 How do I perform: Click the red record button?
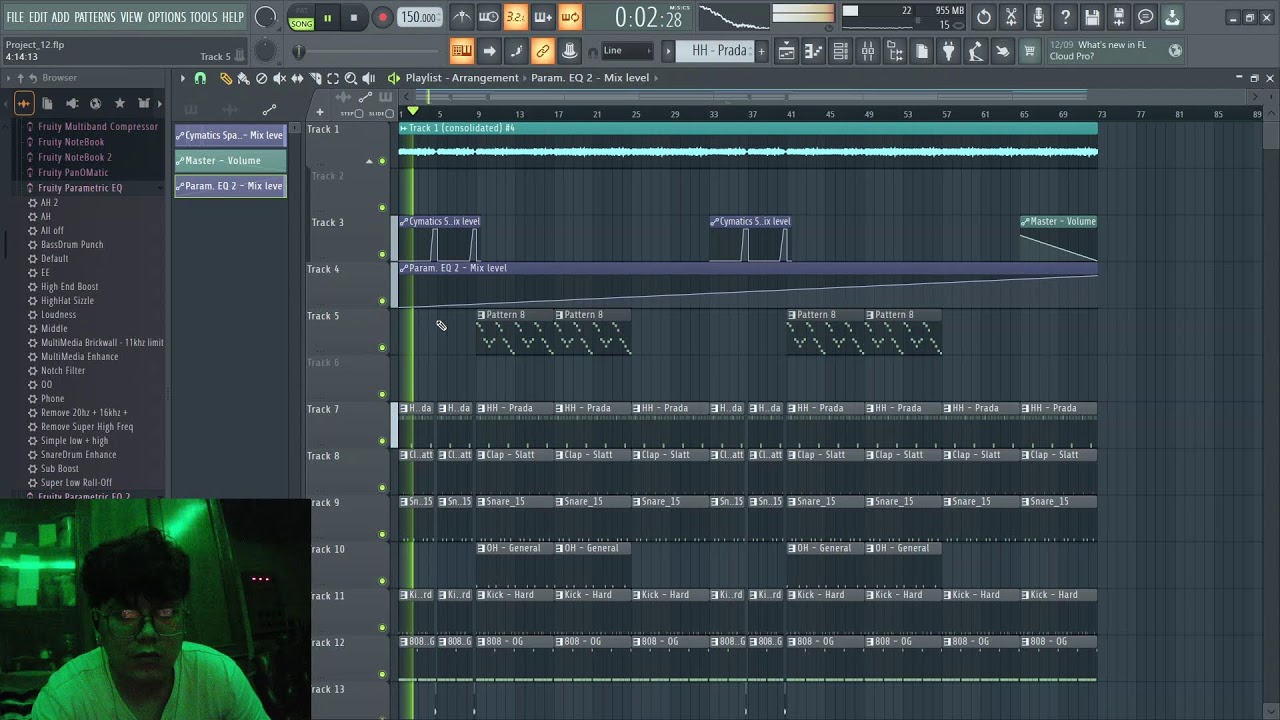(x=382, y=18)
